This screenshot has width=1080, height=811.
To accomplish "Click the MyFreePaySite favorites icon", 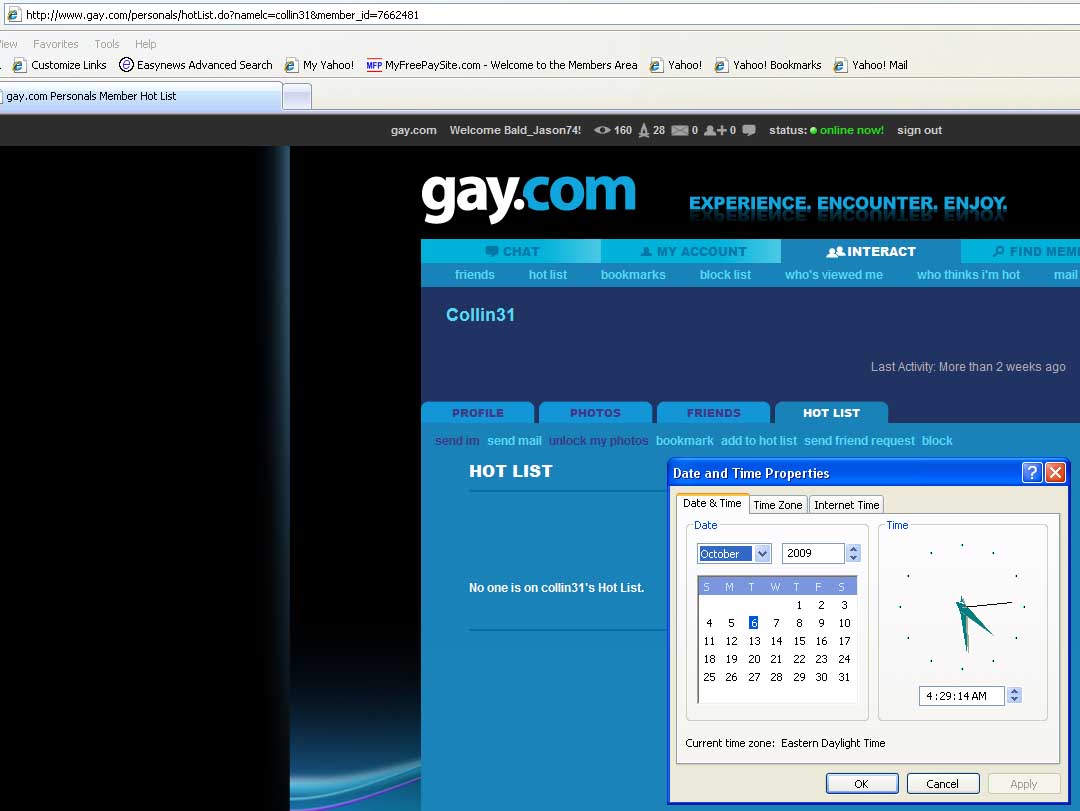I will click(374, 65).
